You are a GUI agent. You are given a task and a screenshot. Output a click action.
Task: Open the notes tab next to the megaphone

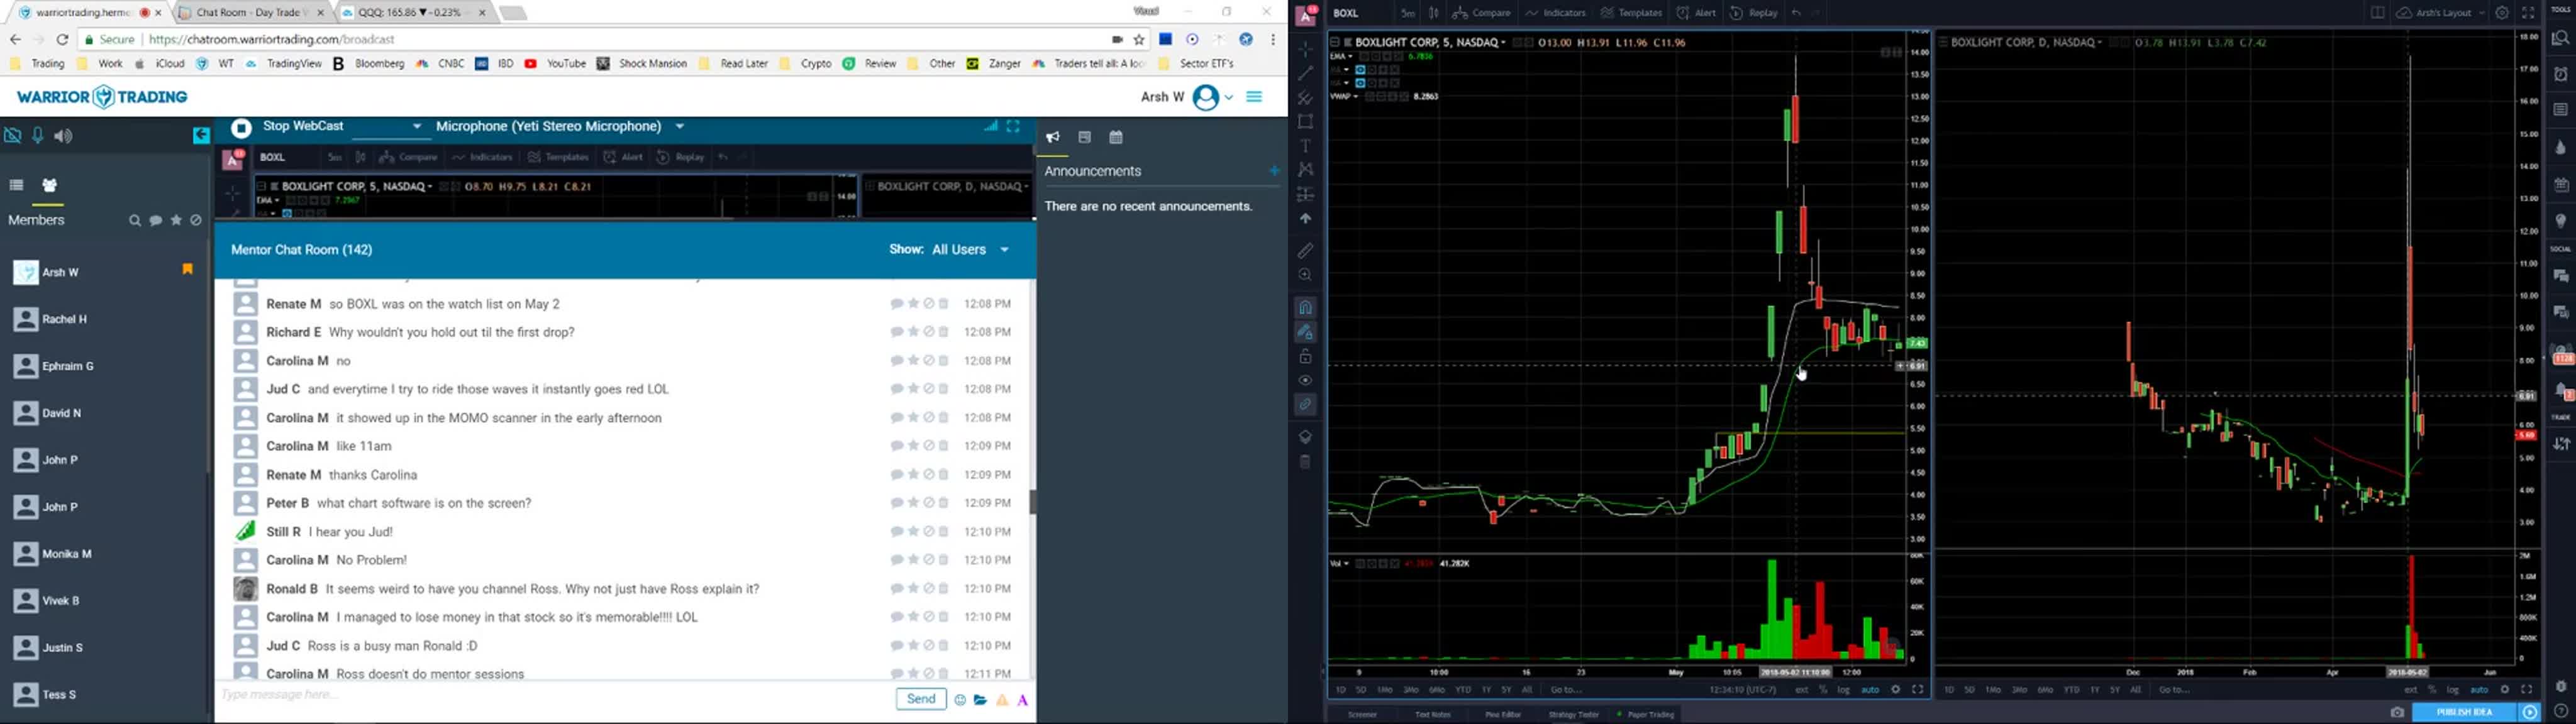(1085, 137)
